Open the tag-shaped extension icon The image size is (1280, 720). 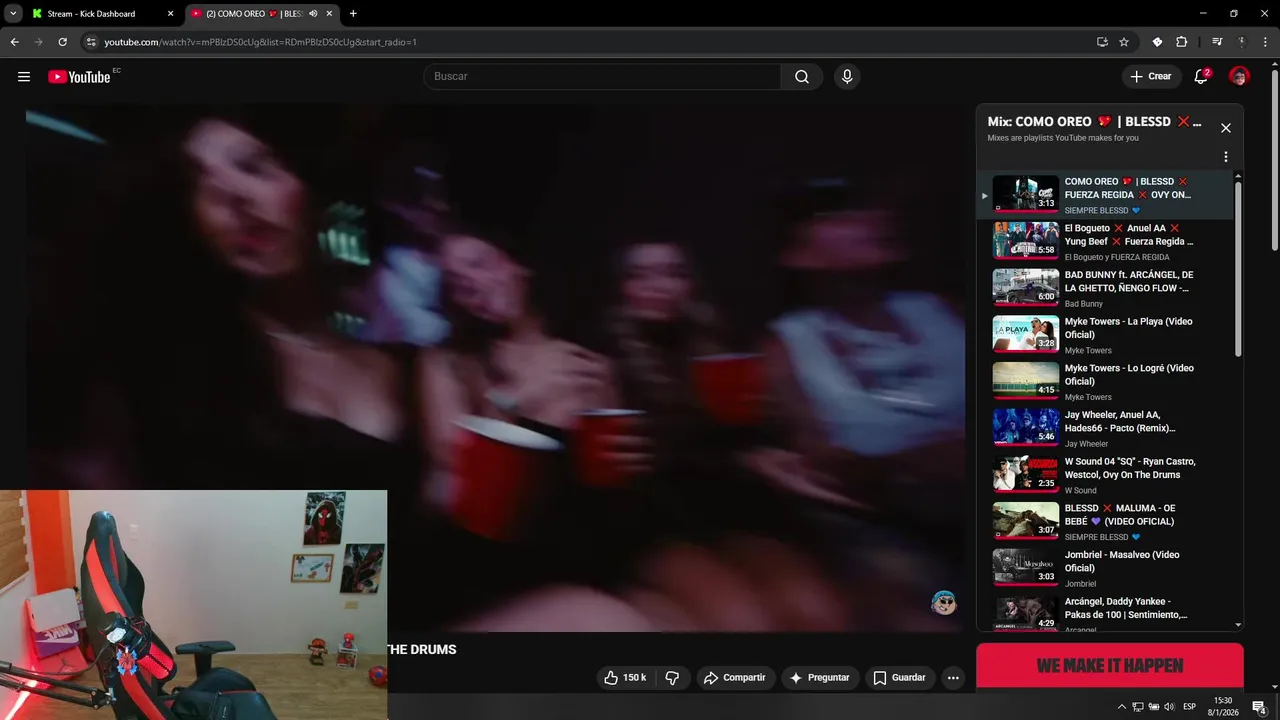pyautogui.click(x=1157, y=42)
